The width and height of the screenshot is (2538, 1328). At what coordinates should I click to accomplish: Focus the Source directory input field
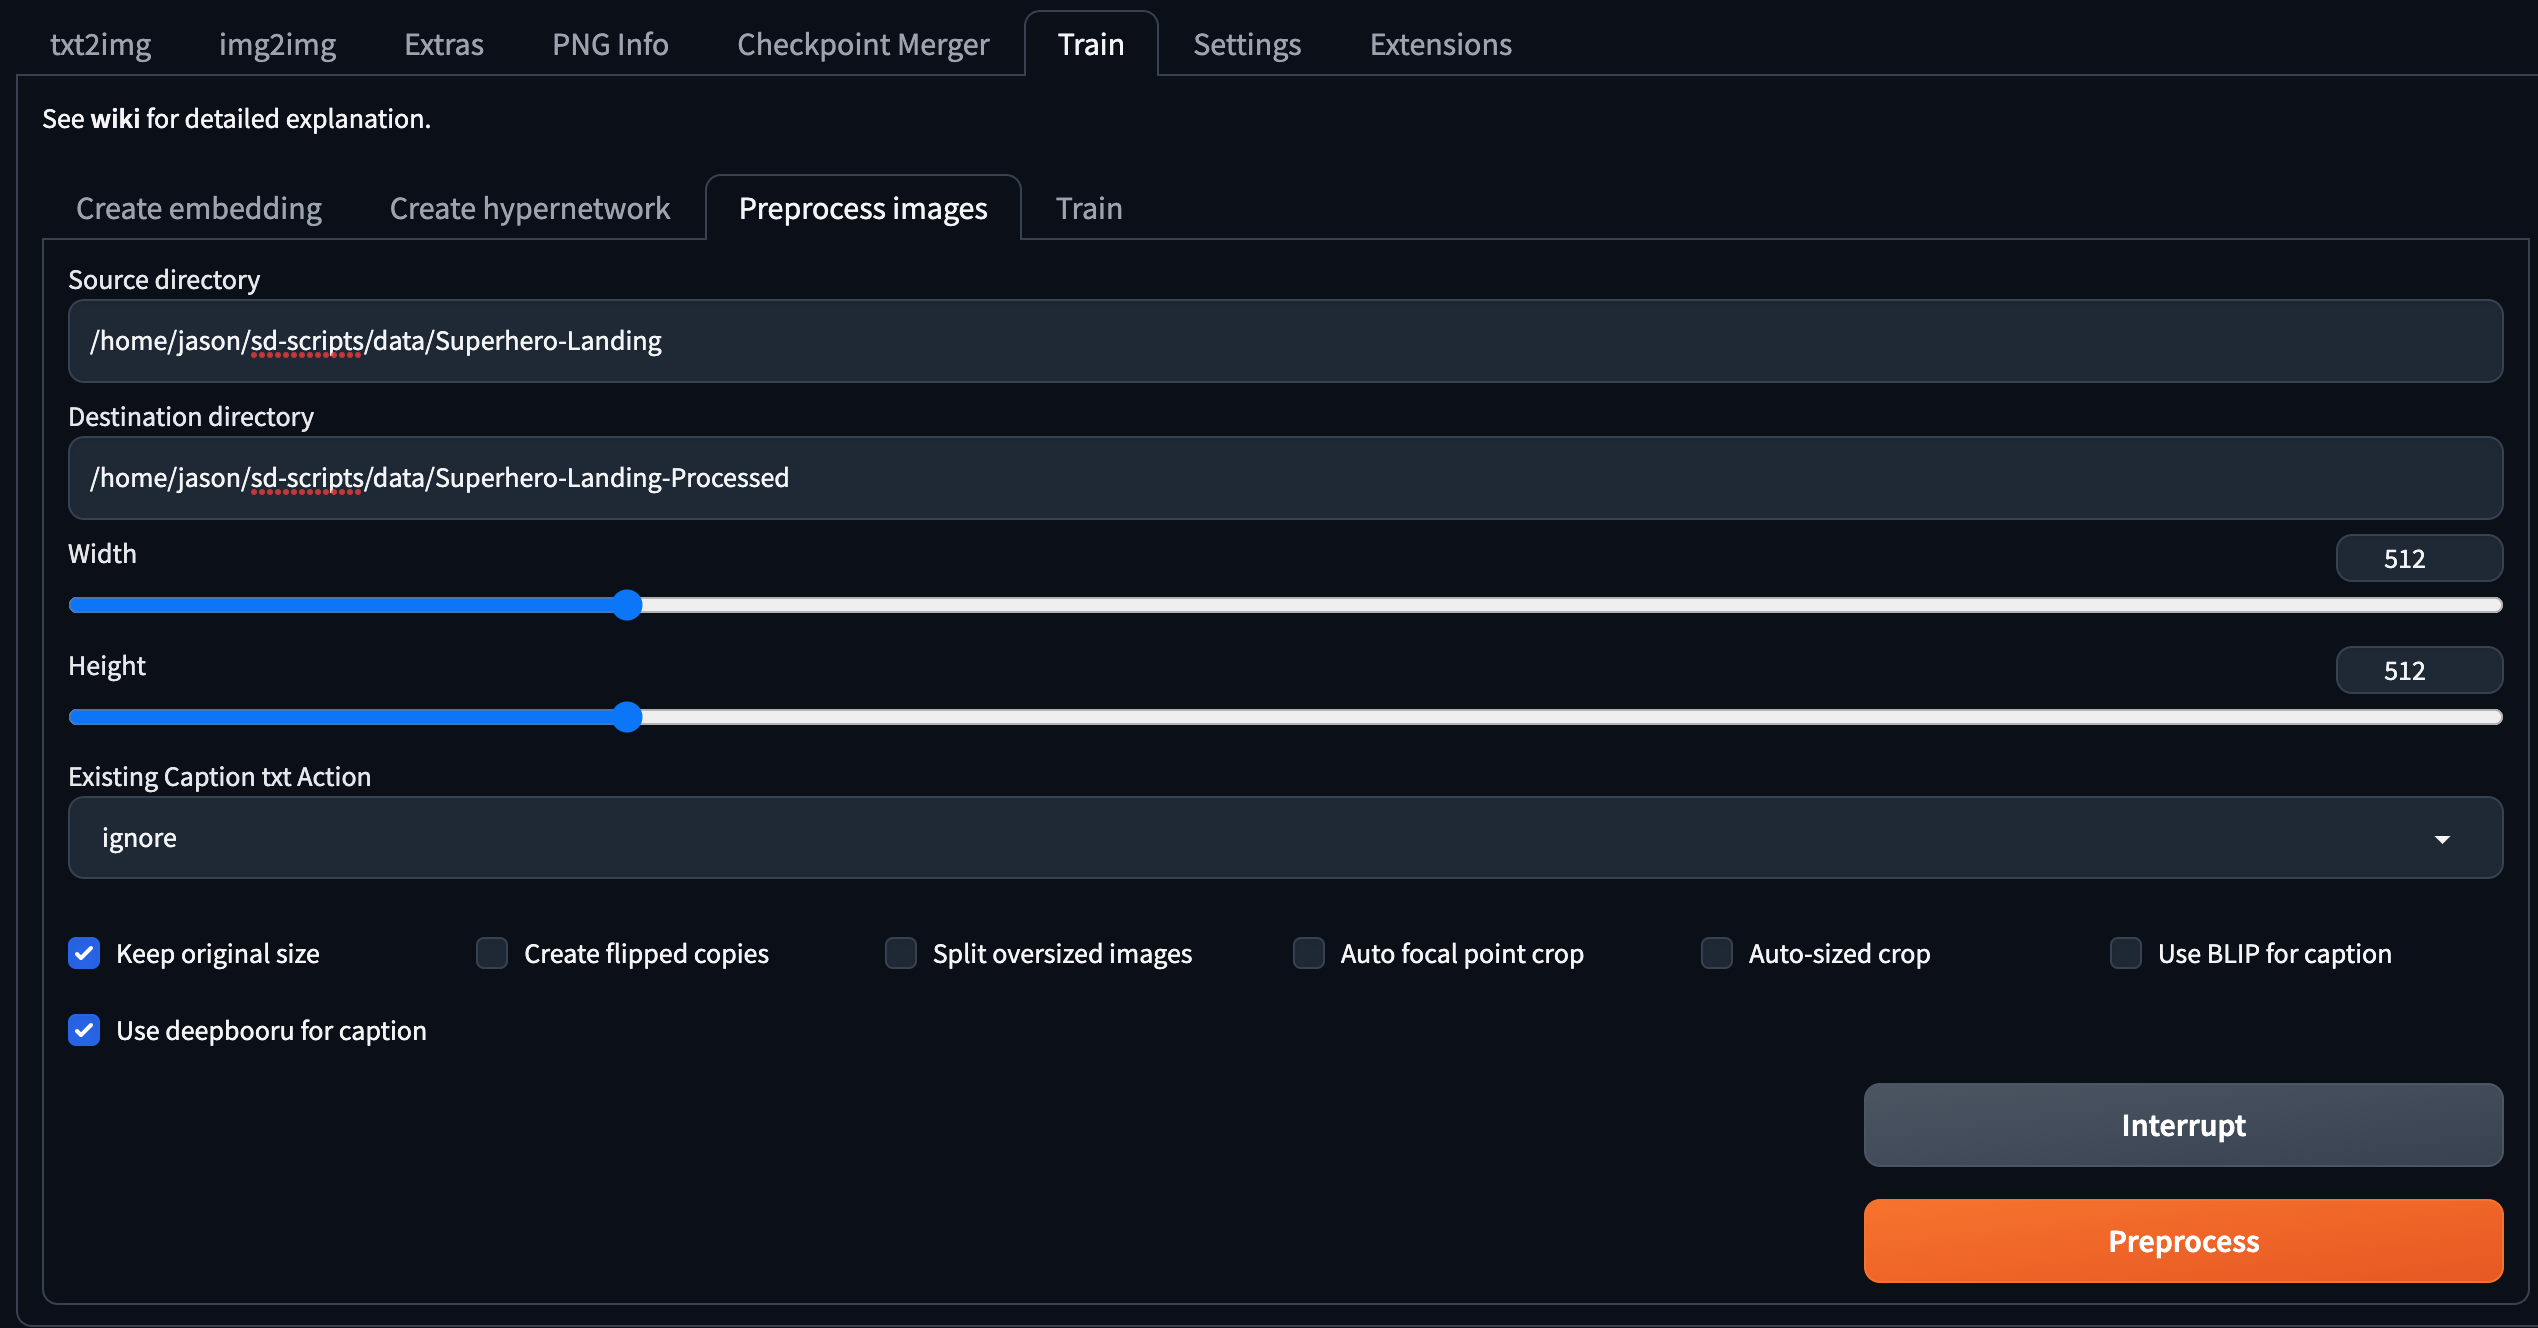[x=1285, y=341]
